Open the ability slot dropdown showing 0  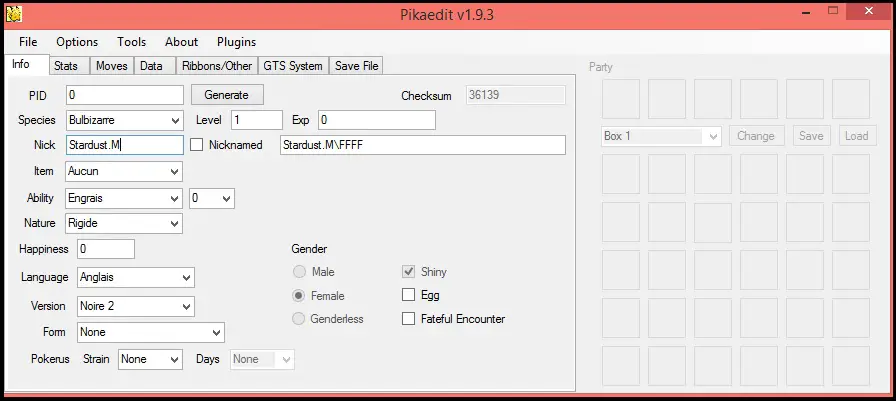[x=212, y=198]
